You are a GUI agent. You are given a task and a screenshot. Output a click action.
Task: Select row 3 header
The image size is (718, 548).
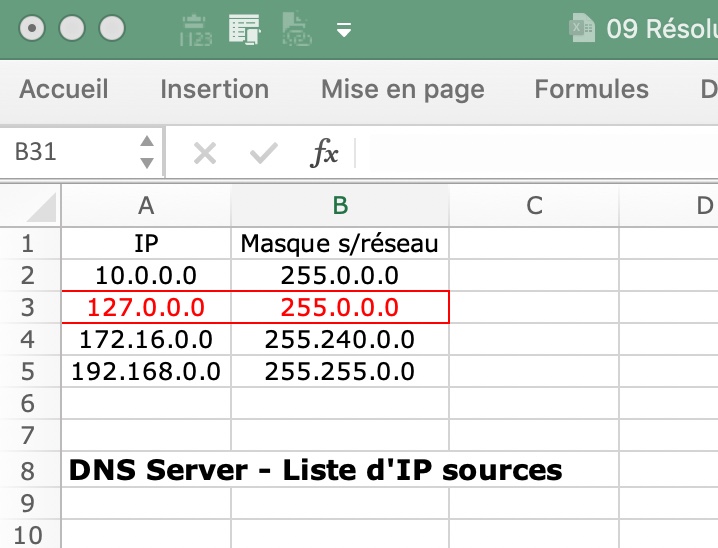(27, 307)
